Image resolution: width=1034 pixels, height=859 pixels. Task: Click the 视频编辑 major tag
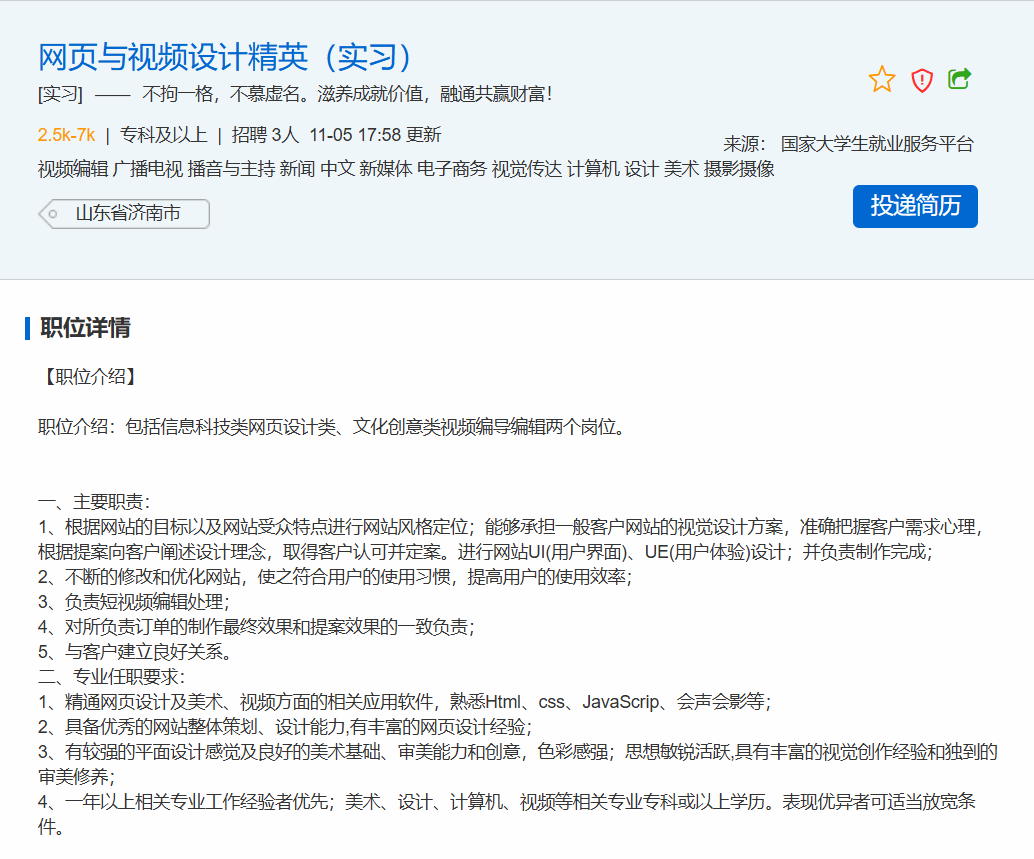click(73, 169)
